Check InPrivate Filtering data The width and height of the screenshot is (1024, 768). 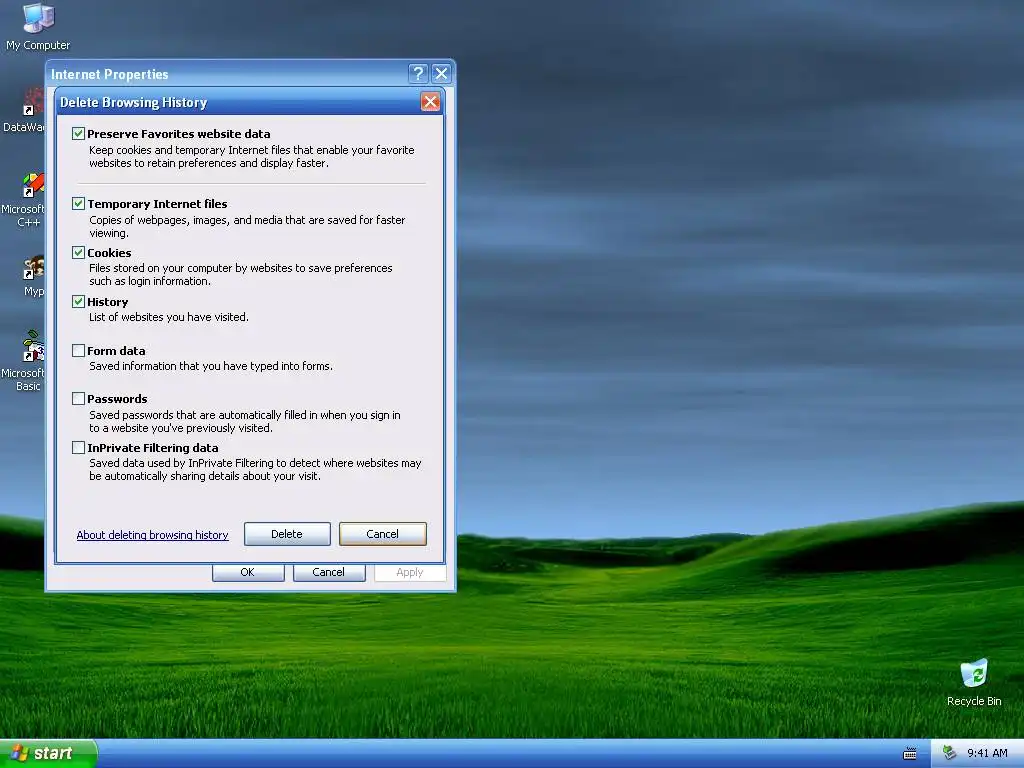click(x=78, y=447)
